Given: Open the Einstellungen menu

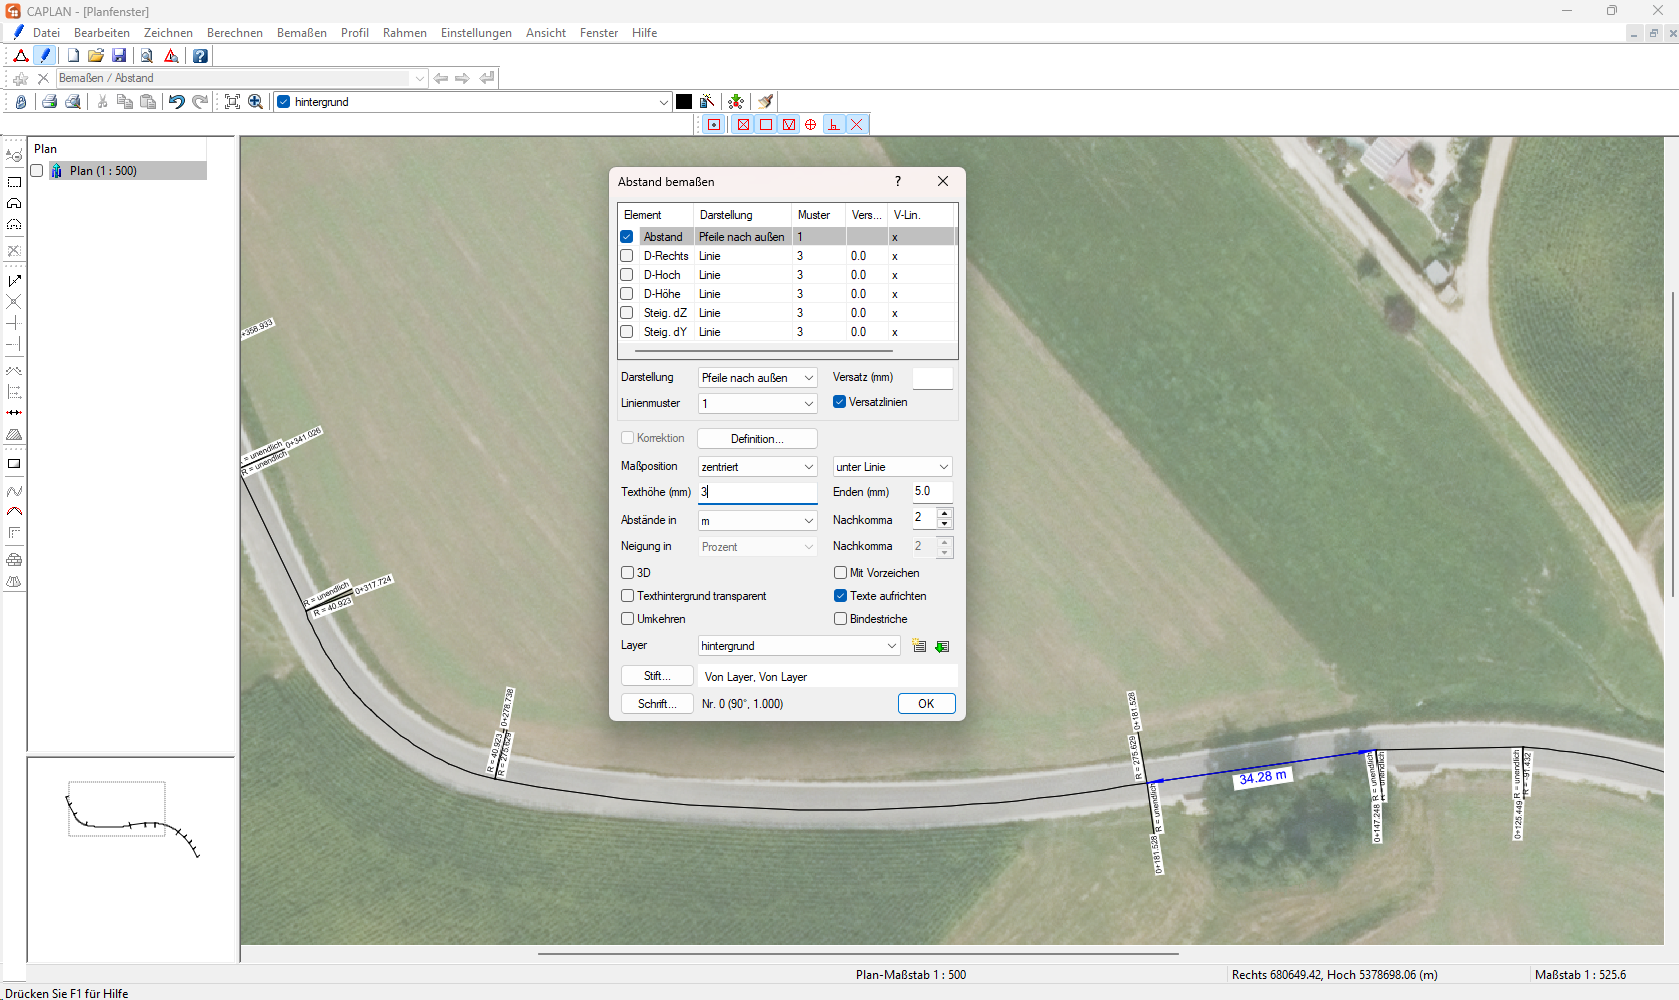Looking at the screenshot, I should (x=476, y=33).
